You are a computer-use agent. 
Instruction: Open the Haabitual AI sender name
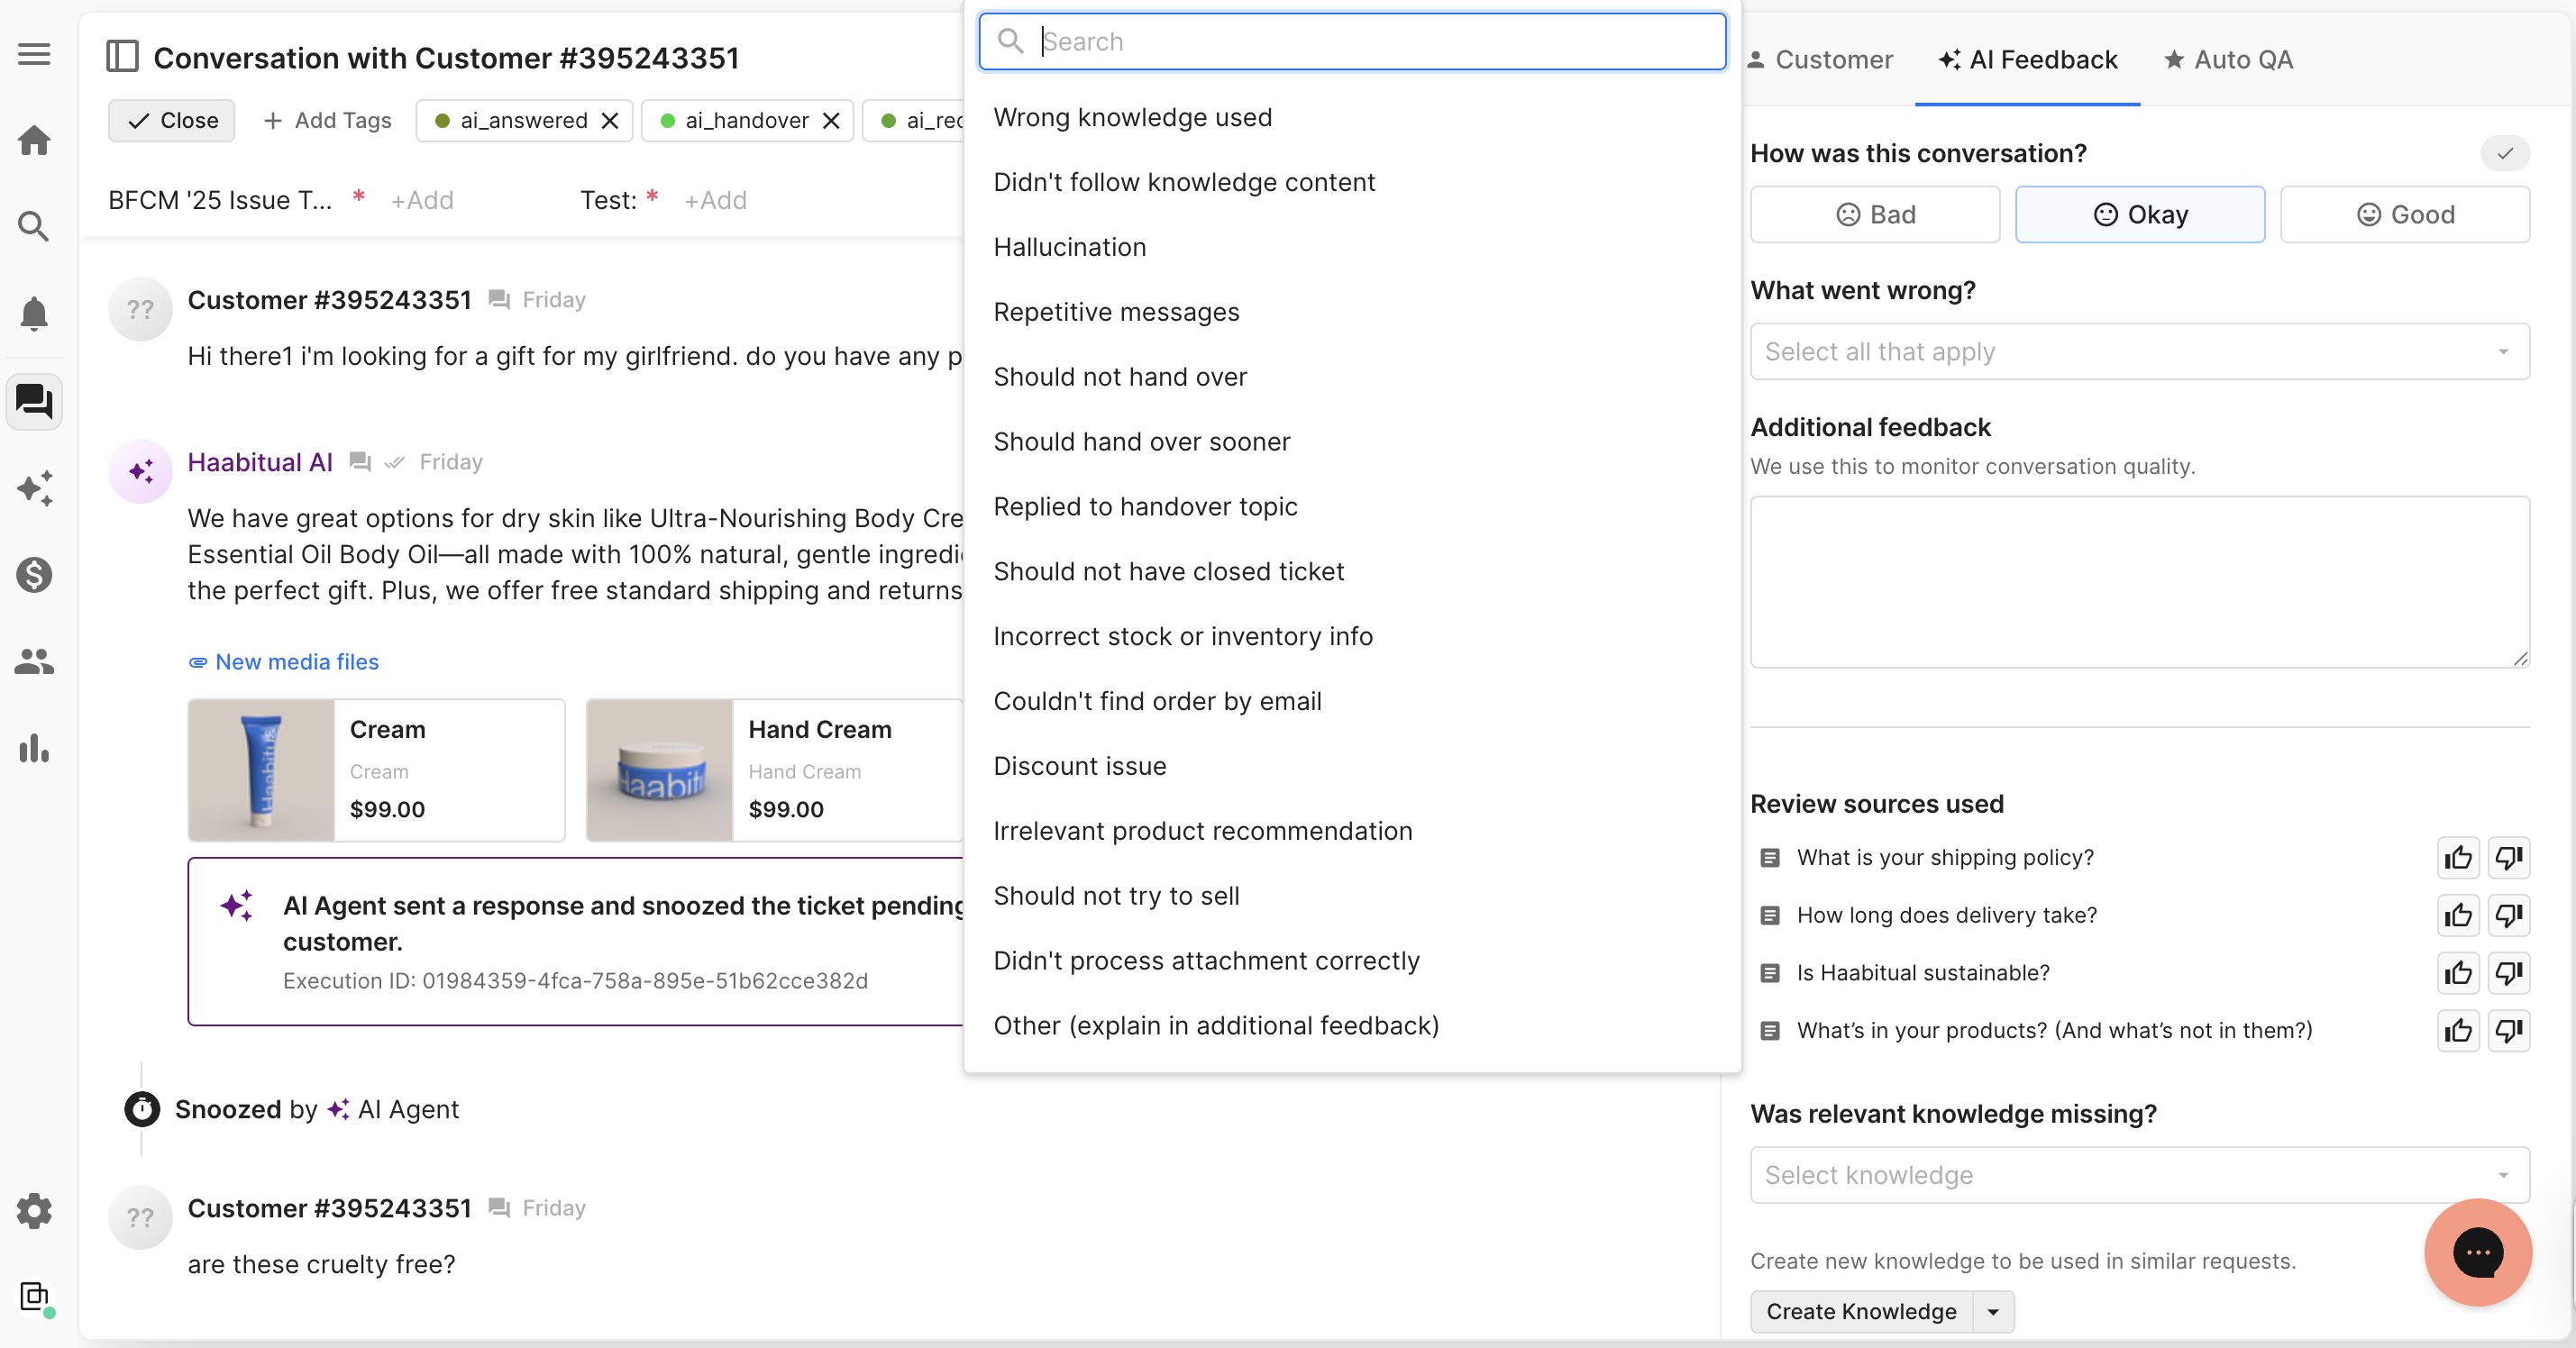coord(260,463)
